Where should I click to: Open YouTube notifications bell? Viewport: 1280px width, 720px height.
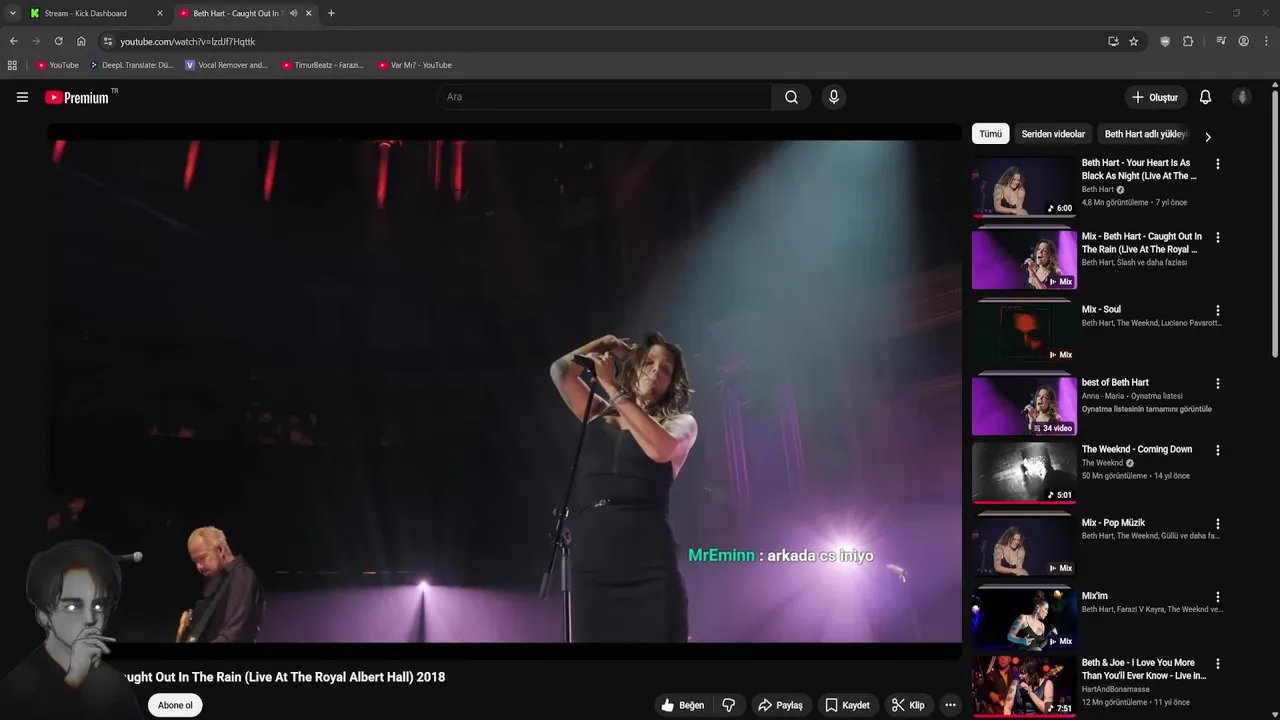click(1205, 97)
